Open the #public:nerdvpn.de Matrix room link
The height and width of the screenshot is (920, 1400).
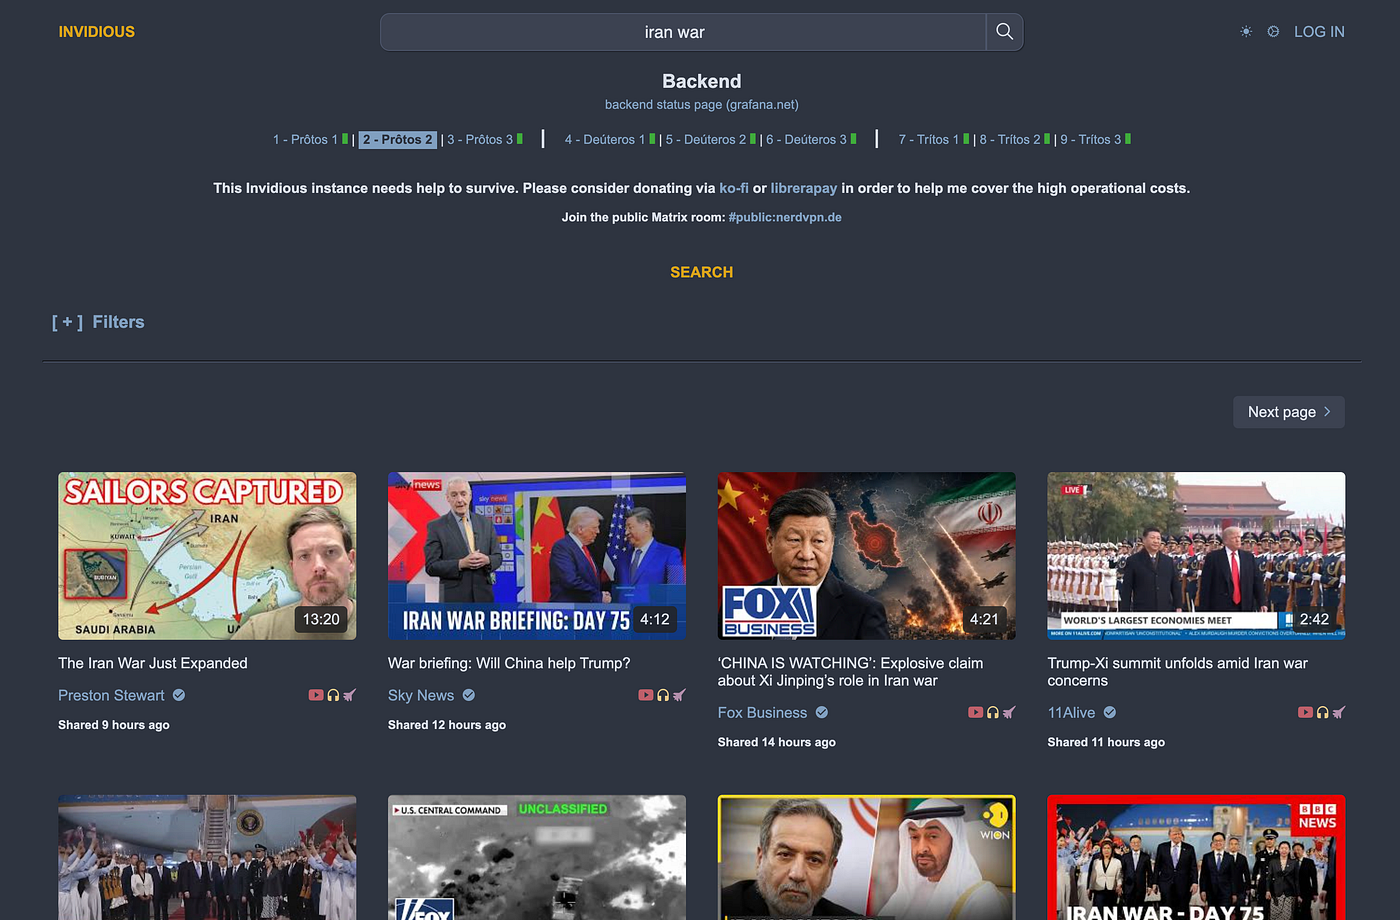click(x=785, y=217)
